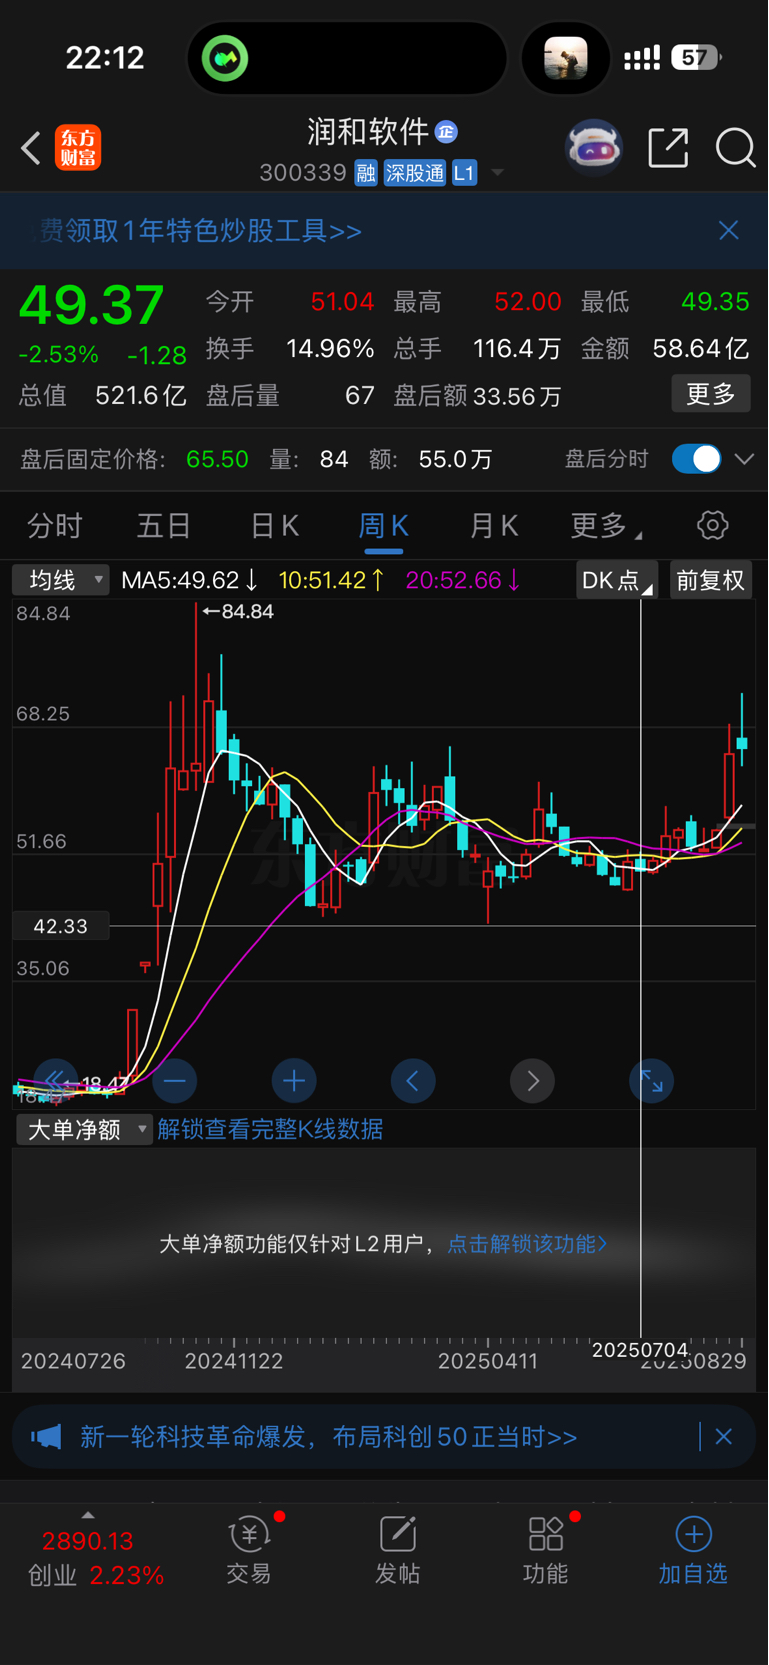The image size is (769, 1665).
Task: Tap the 盘后固定价格 65.50 value
Action: [x=217, y=459]
